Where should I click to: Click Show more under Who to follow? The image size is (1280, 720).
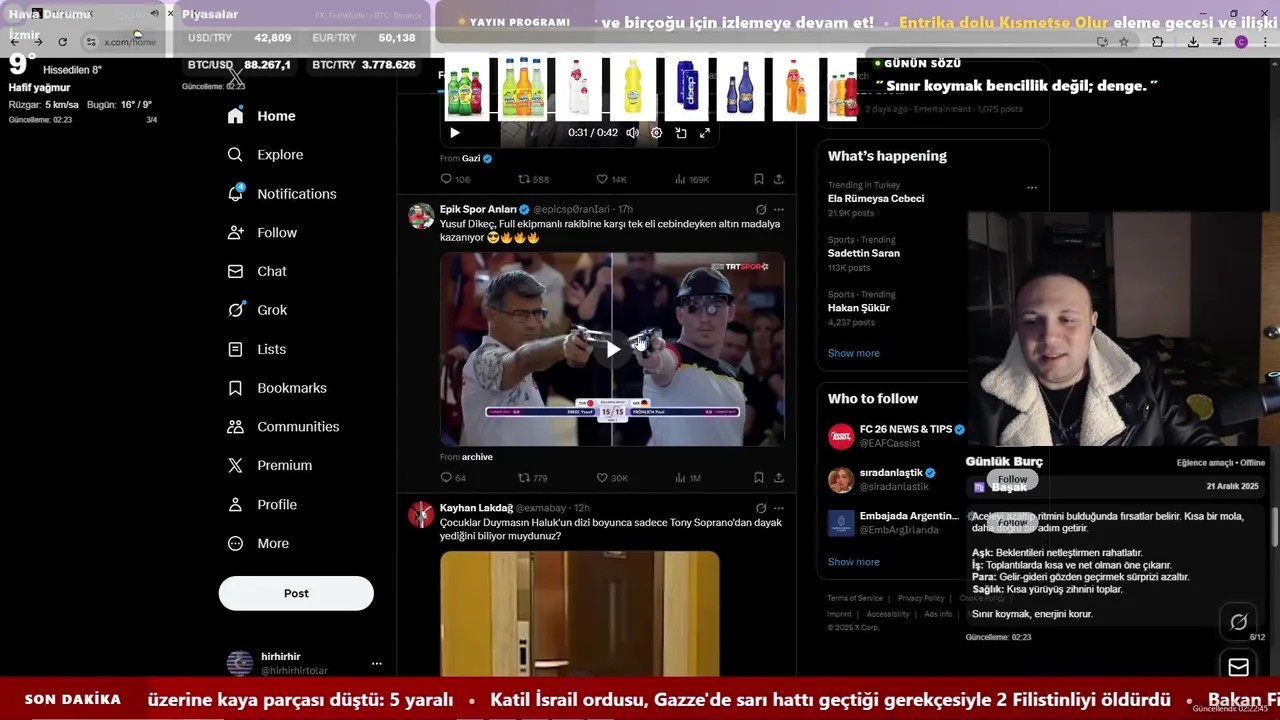point(854,562)
